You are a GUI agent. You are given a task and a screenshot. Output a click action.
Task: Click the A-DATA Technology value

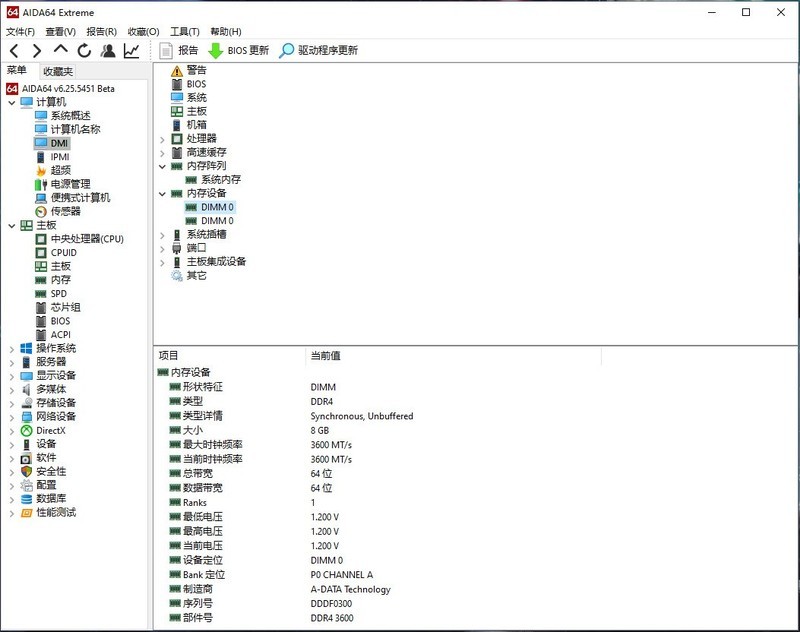coord(351,590)
